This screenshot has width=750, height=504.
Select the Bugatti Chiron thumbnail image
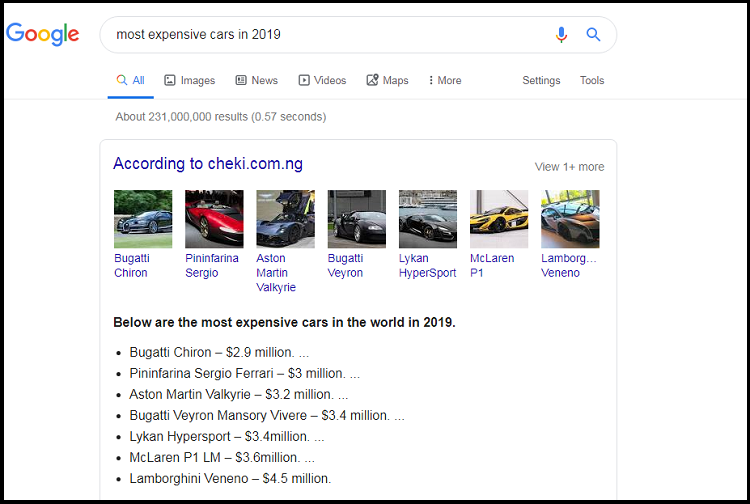[x=143, y=219]
